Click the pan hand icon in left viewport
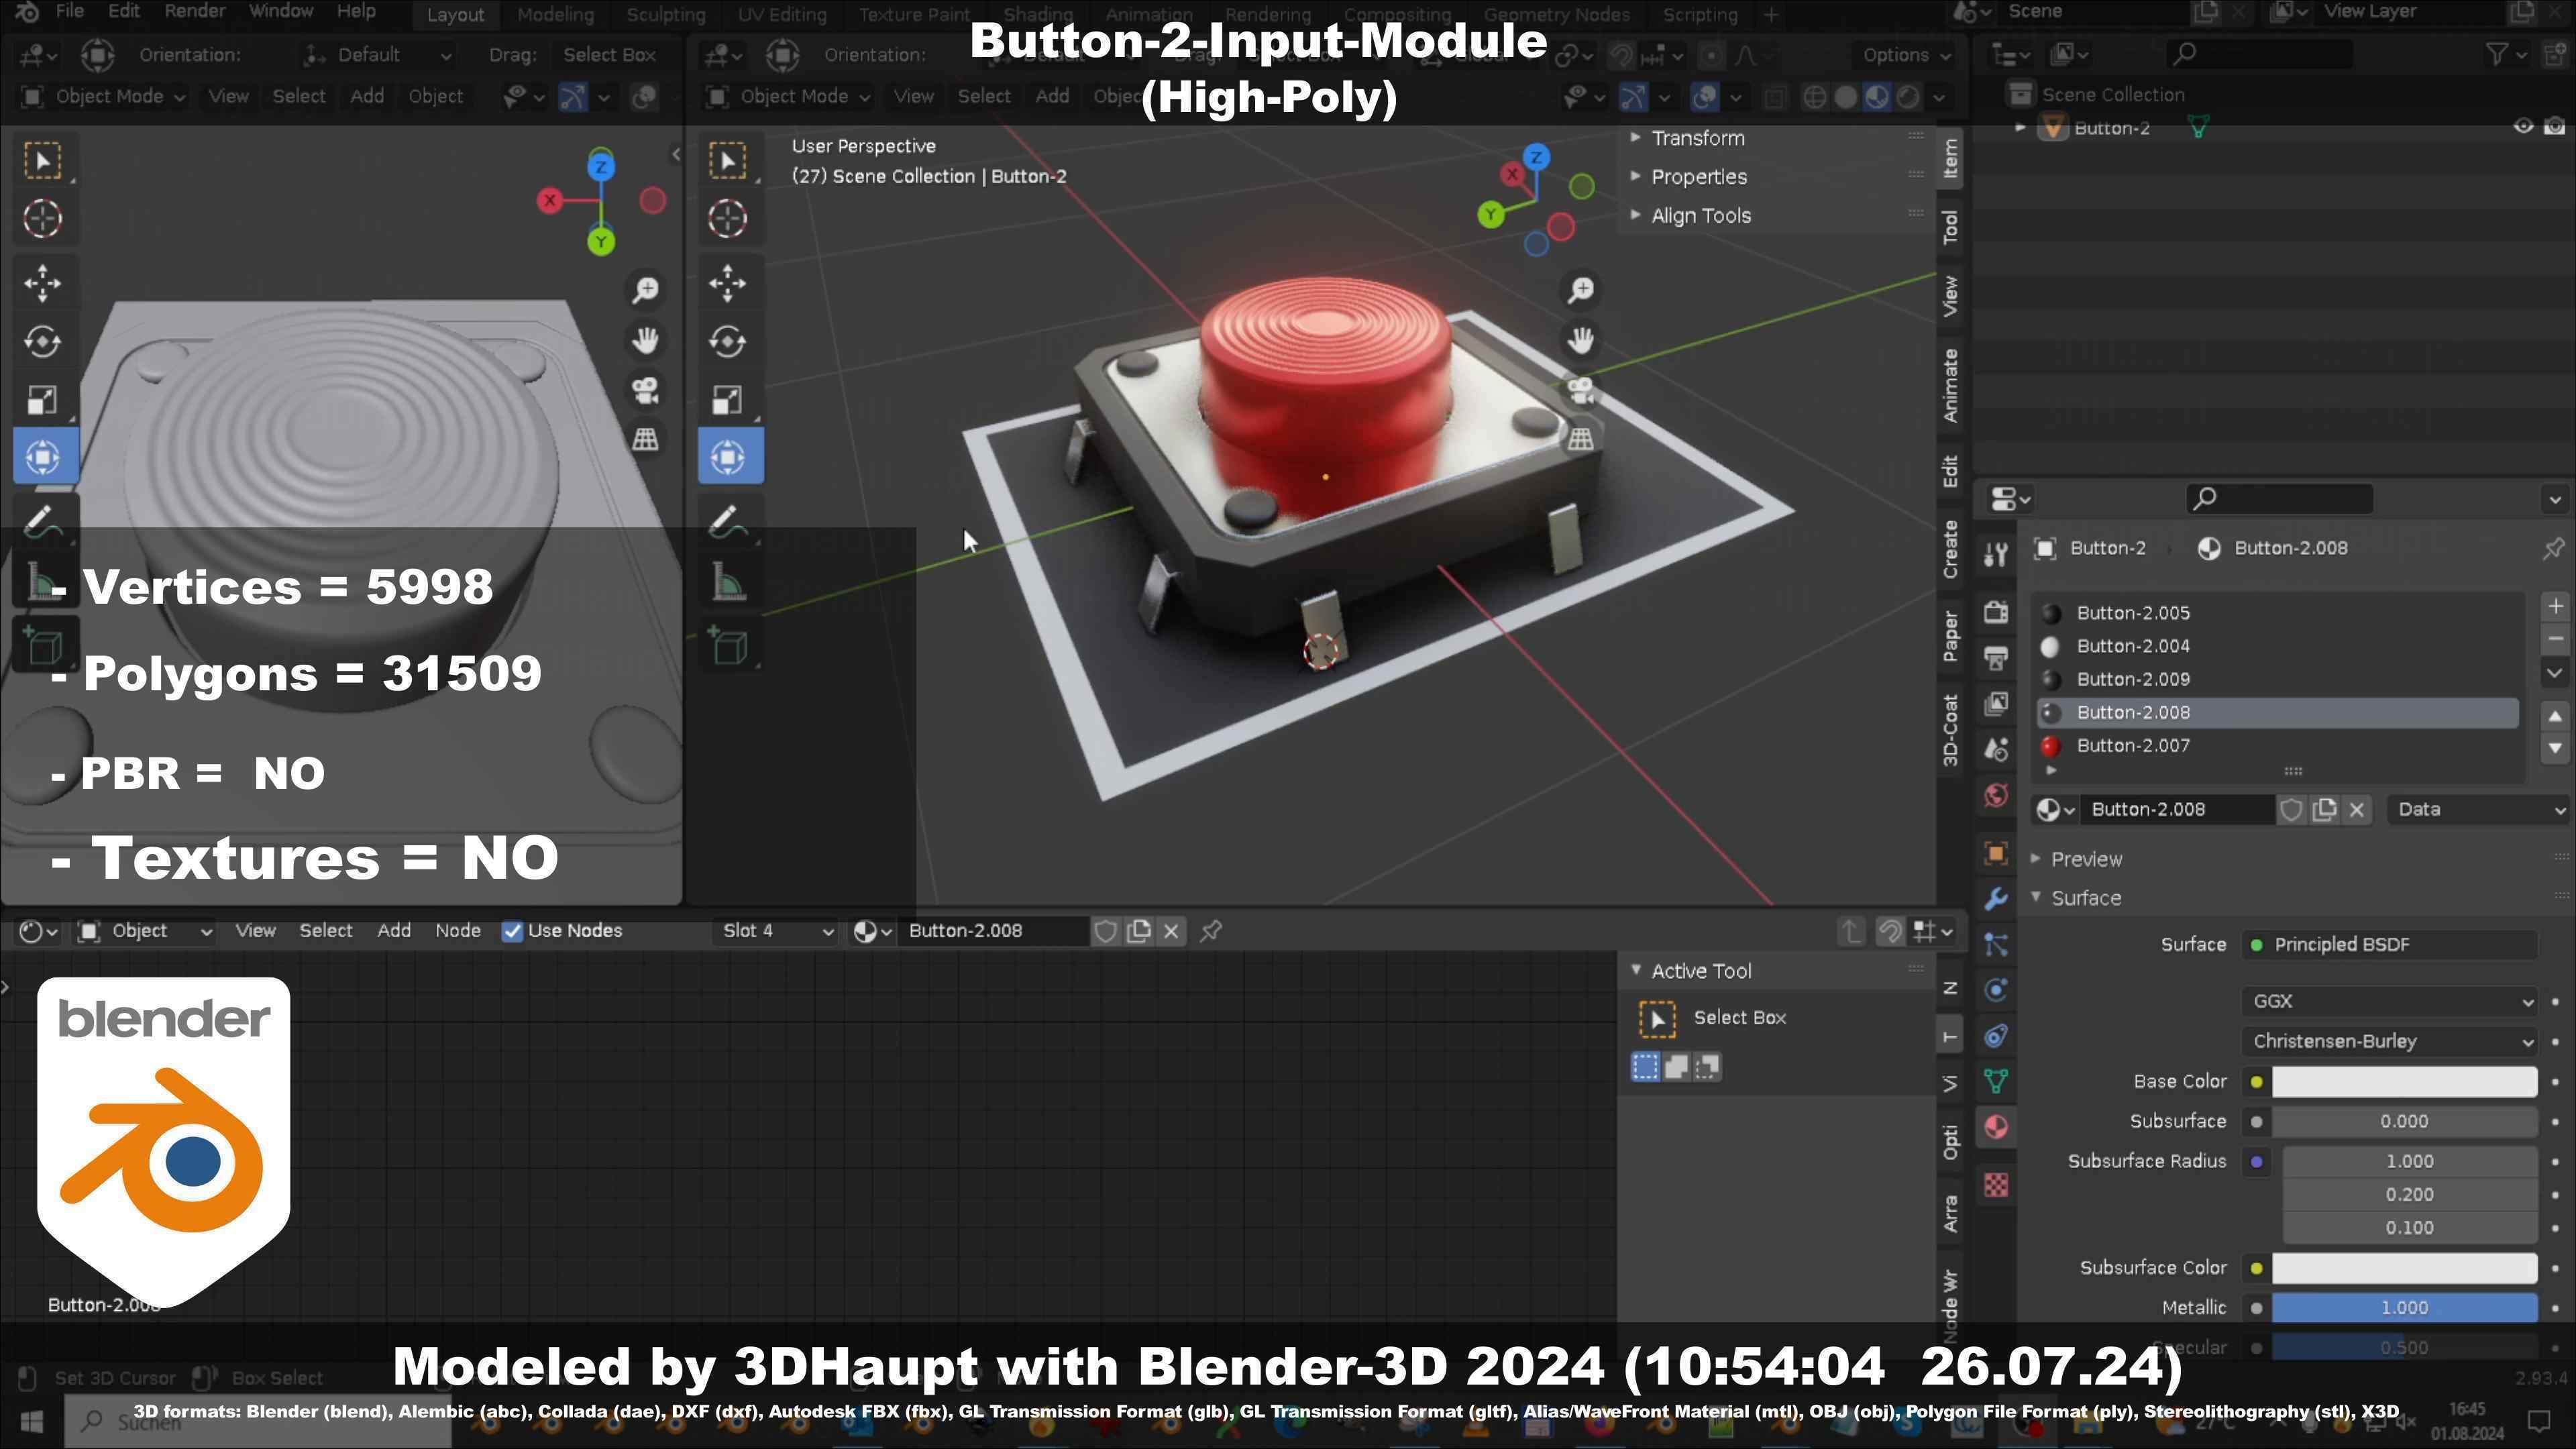This screenshot has height=1449, width=2576. click(x=646, y=340)
